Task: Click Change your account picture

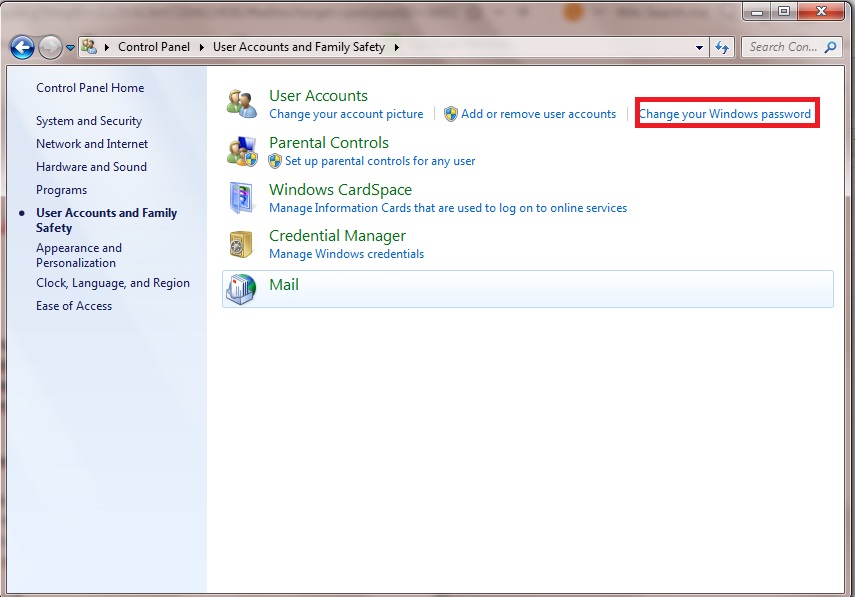Action: pos(346,114)
